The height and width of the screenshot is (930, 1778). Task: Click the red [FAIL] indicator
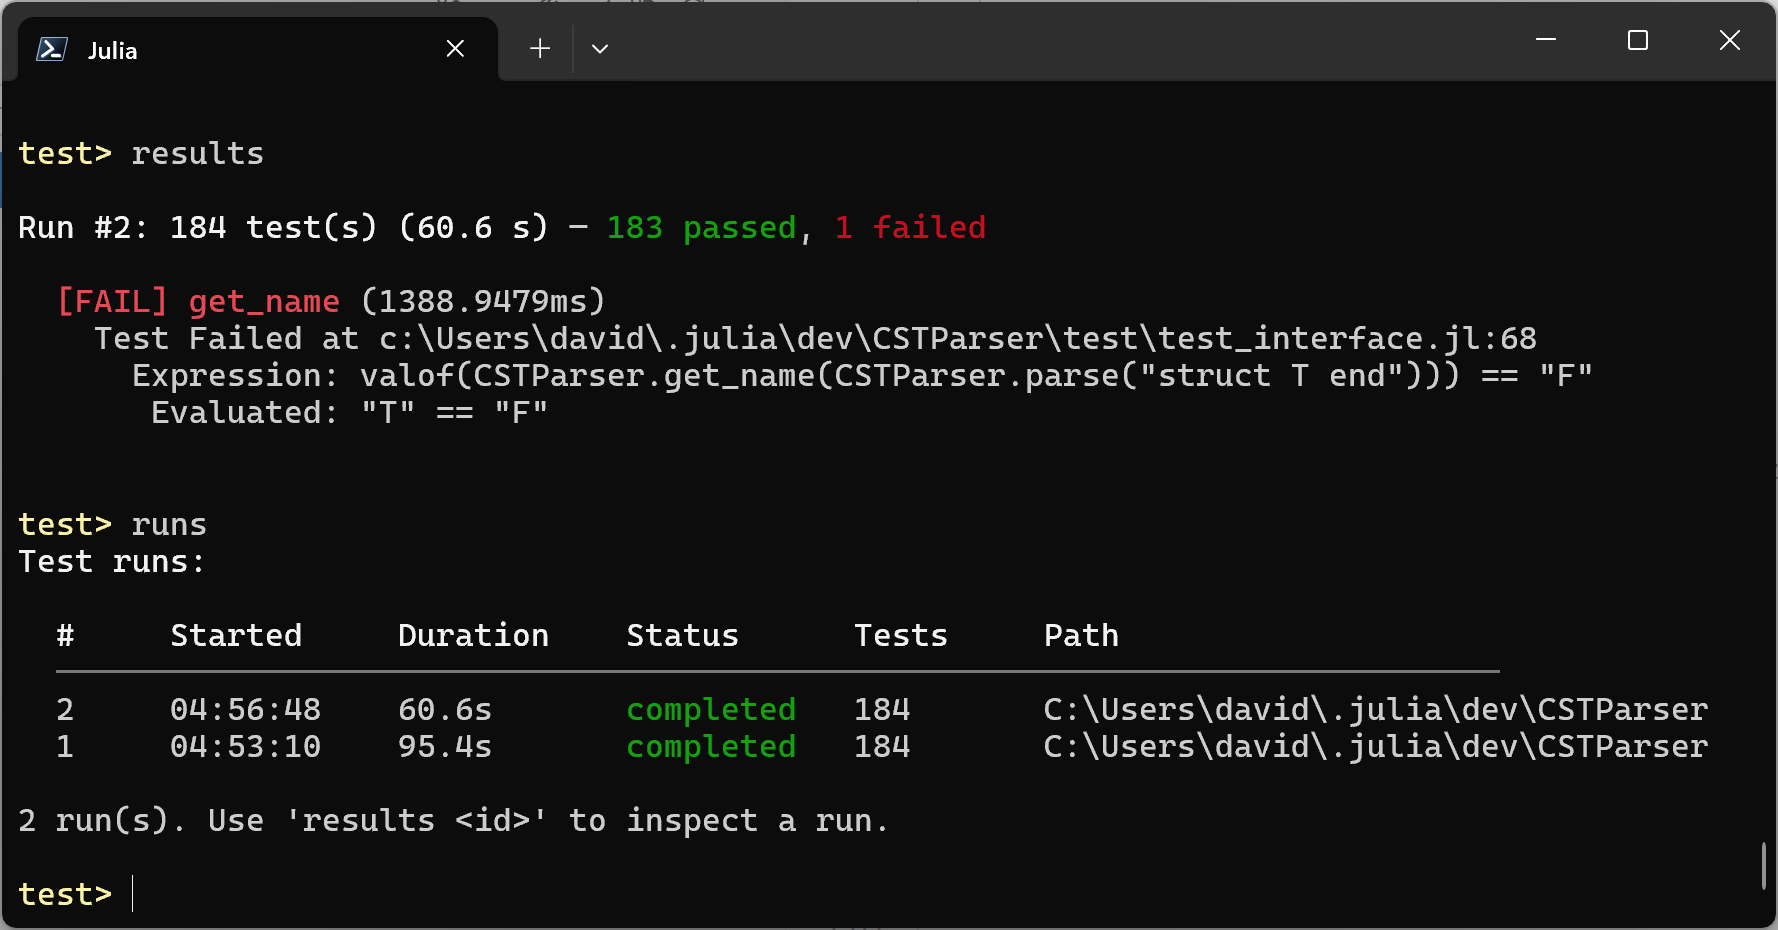point(112,301)
